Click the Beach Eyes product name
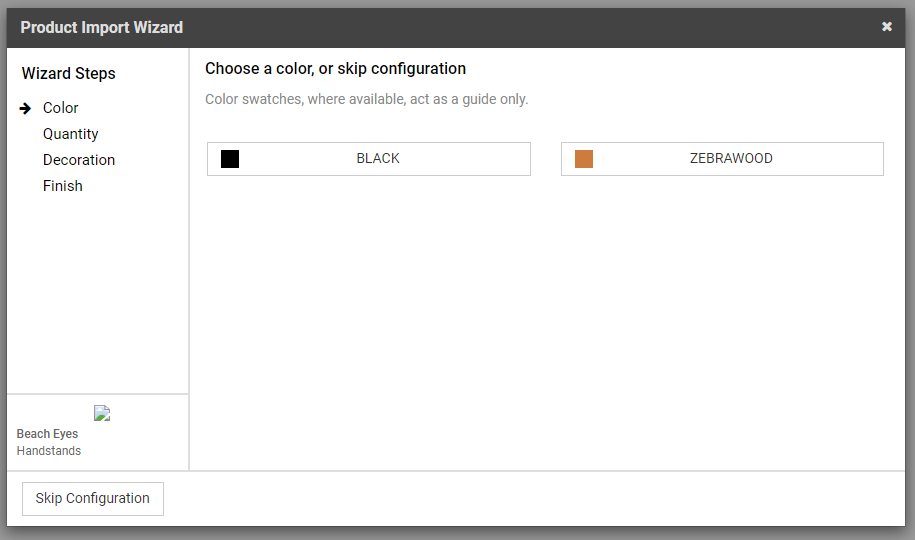Viewport: 915px width, 540px height. pyautogui.click(x=47, y=434)
